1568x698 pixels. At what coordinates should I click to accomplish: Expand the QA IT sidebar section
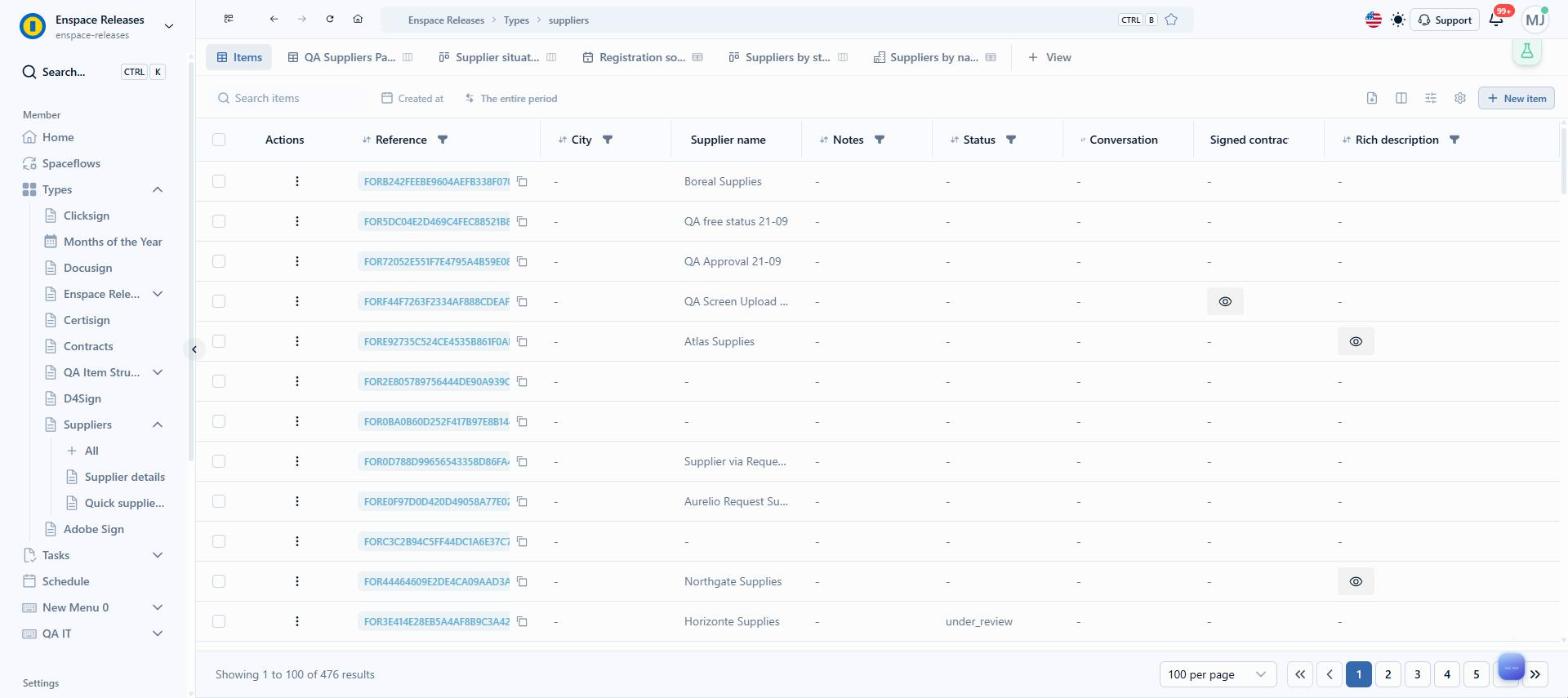point(157,633)
